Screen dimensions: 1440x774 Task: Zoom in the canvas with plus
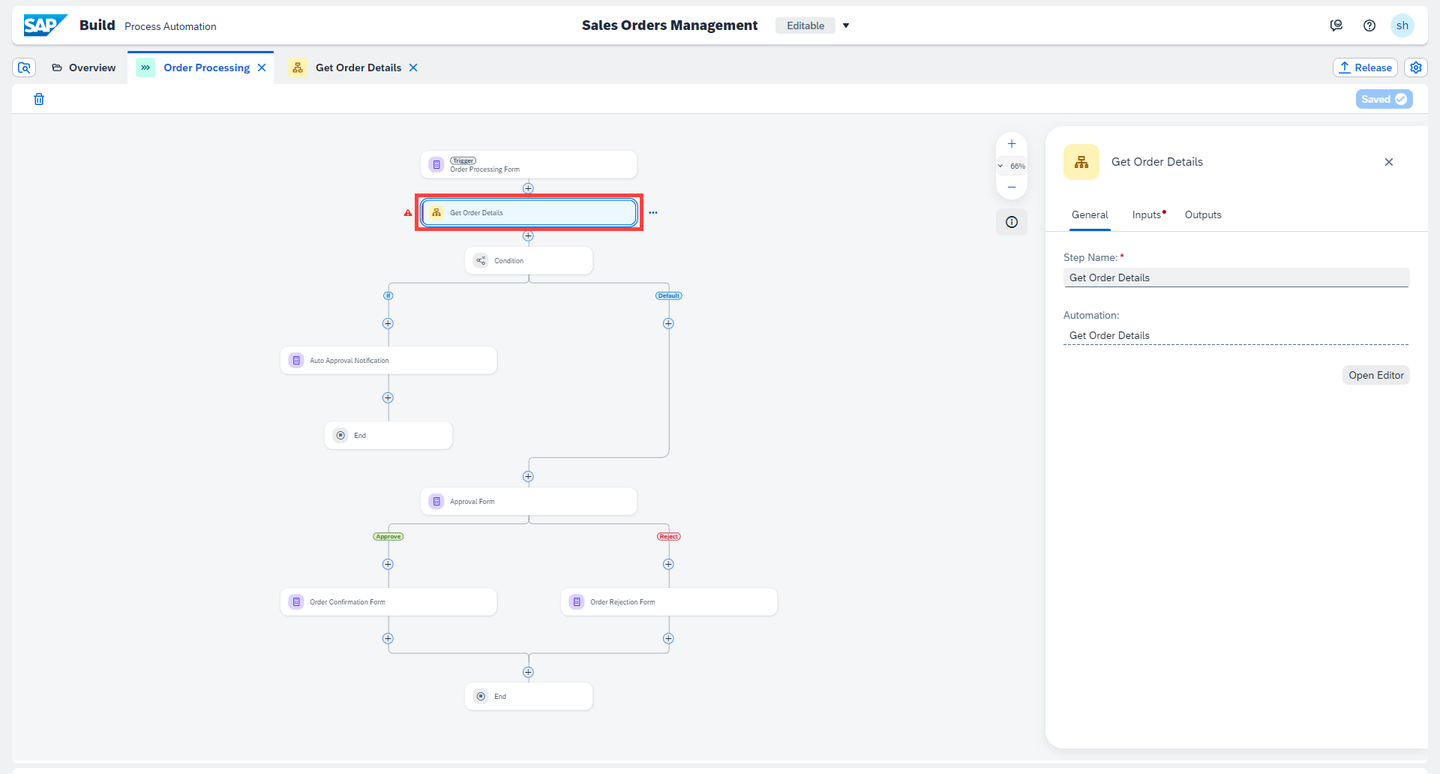pyautogui.click(x=1011, y=144)
